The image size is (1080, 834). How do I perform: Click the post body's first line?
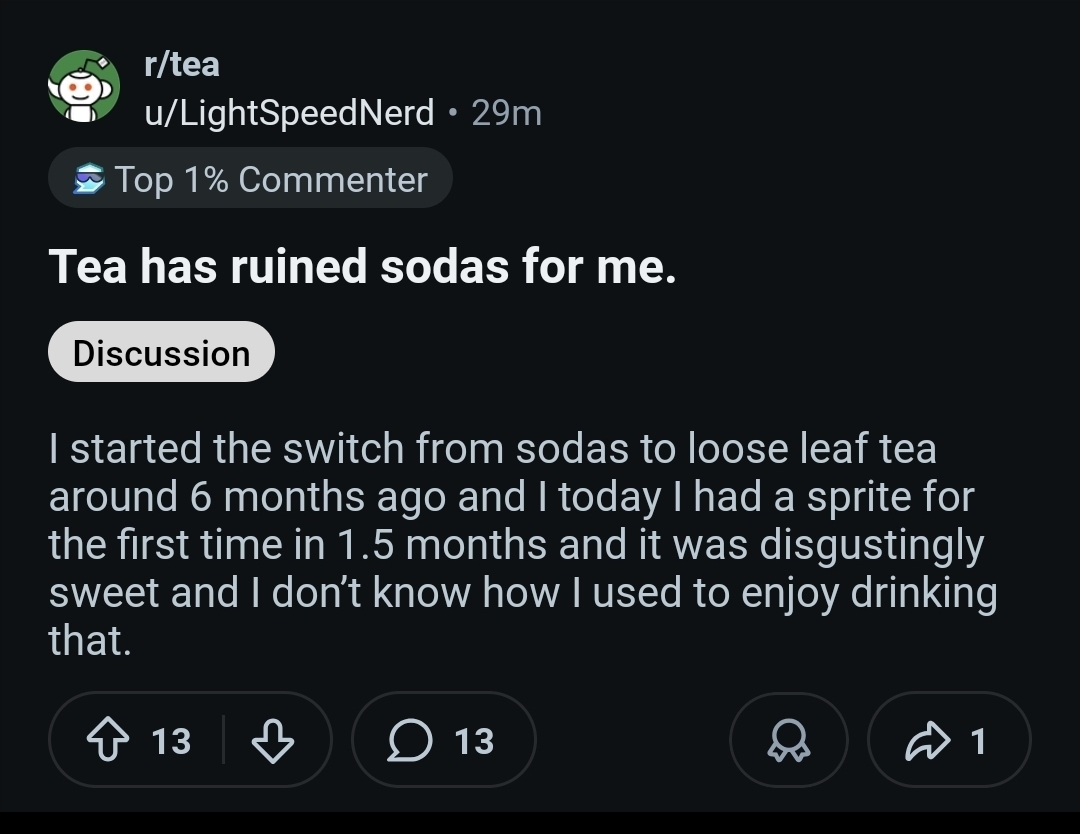click(492, 449)
